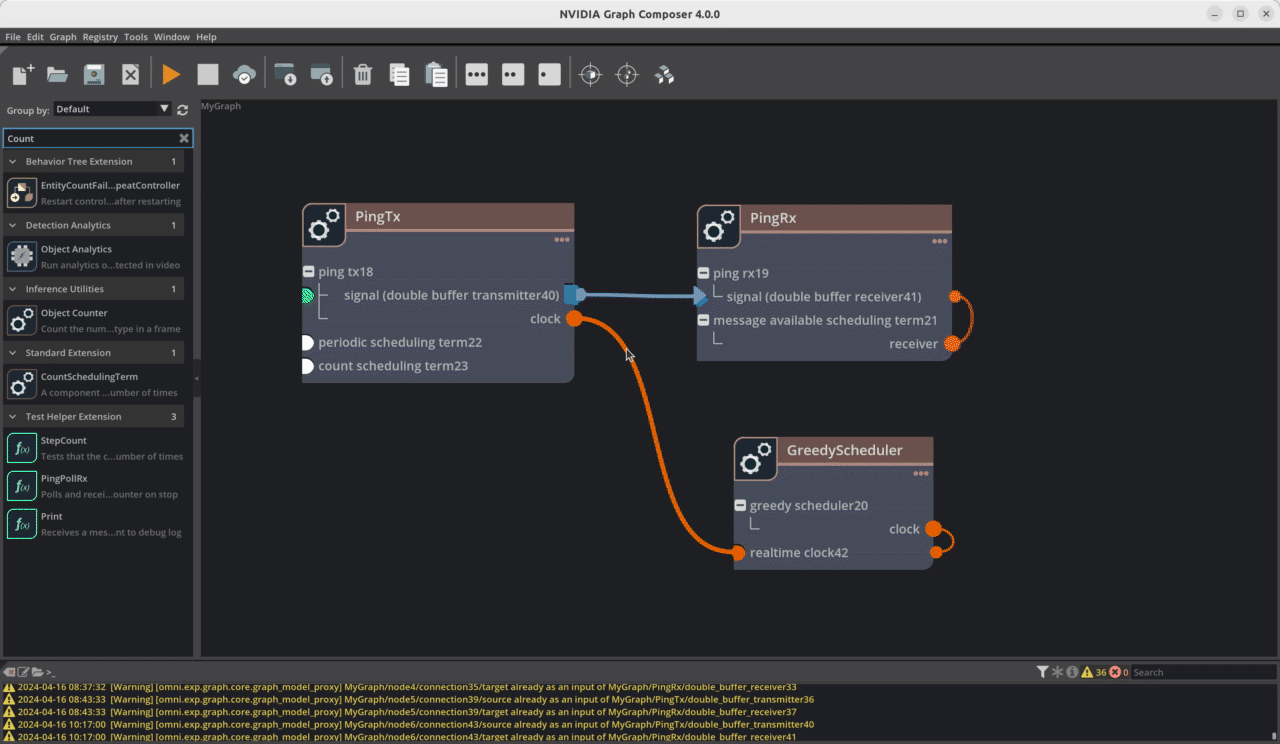Viewport: 1280px width, 744px height.
Task: Select the single-dot node display mode icon
Action: pos(549,74)
